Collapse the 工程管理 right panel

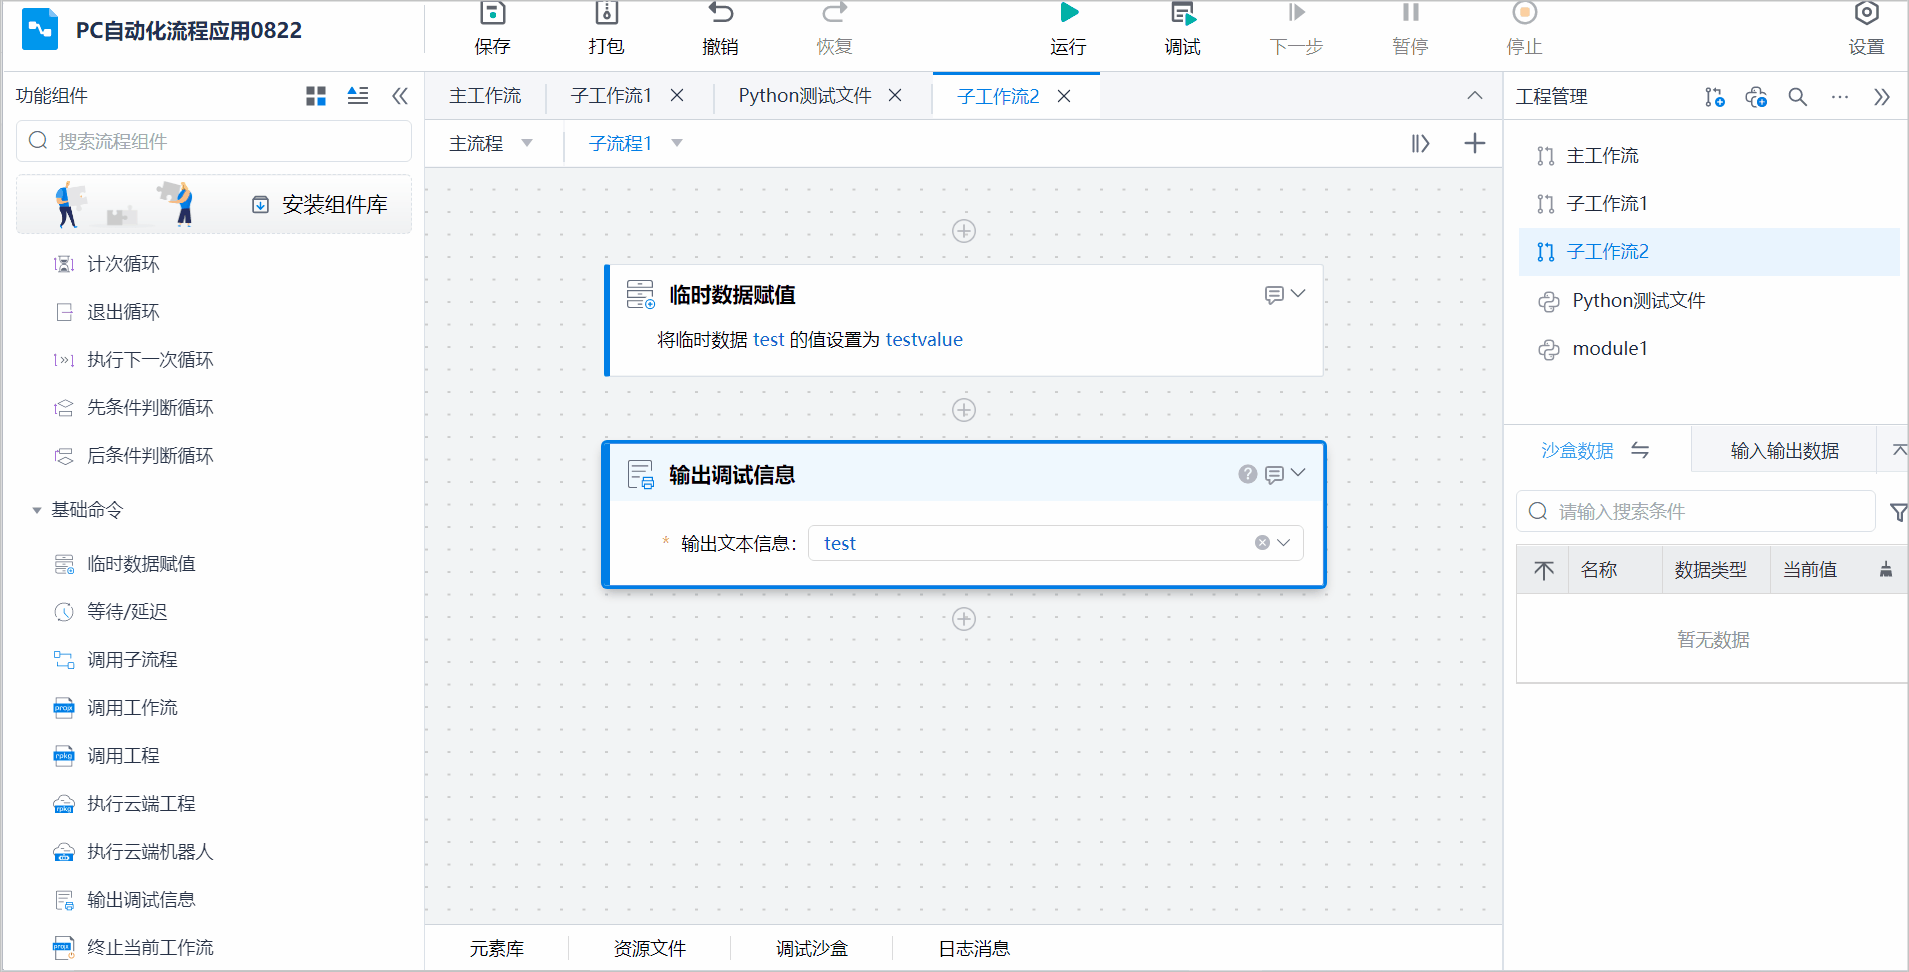point(1881,97)
